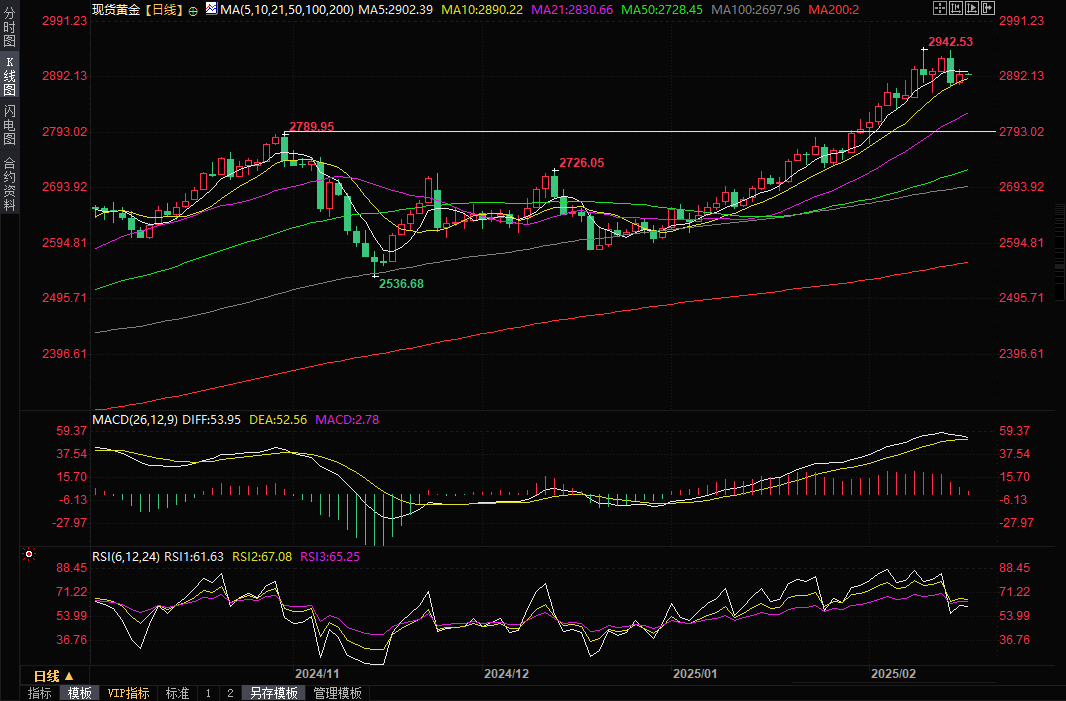This screenshot has height=701, width=1066.
Task: Open the 闪电图 view
Action: pyautogui.click(x=9, y=124)
